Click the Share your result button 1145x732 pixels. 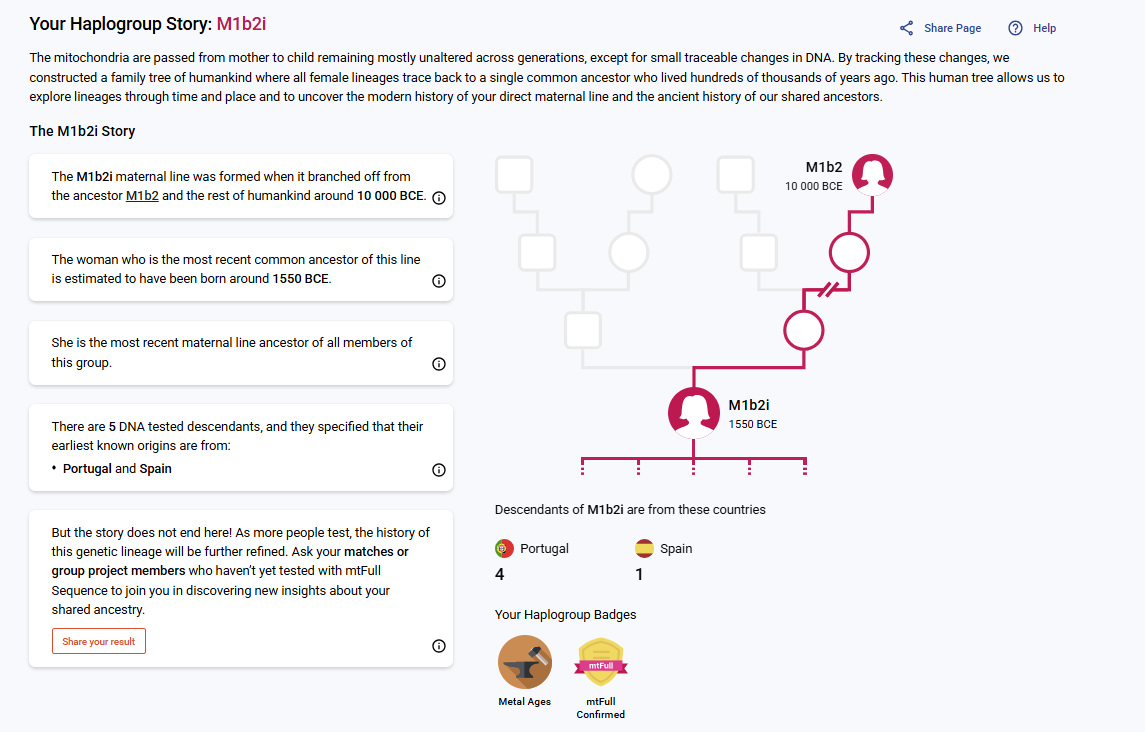pyautogui.click(x=99, y=641)
